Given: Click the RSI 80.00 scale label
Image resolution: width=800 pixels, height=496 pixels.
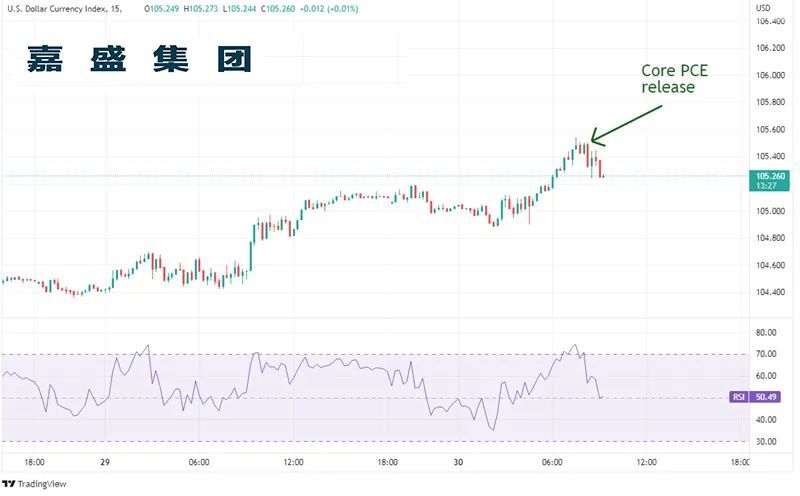Looking at the screenshot, I should pos(766,332).
